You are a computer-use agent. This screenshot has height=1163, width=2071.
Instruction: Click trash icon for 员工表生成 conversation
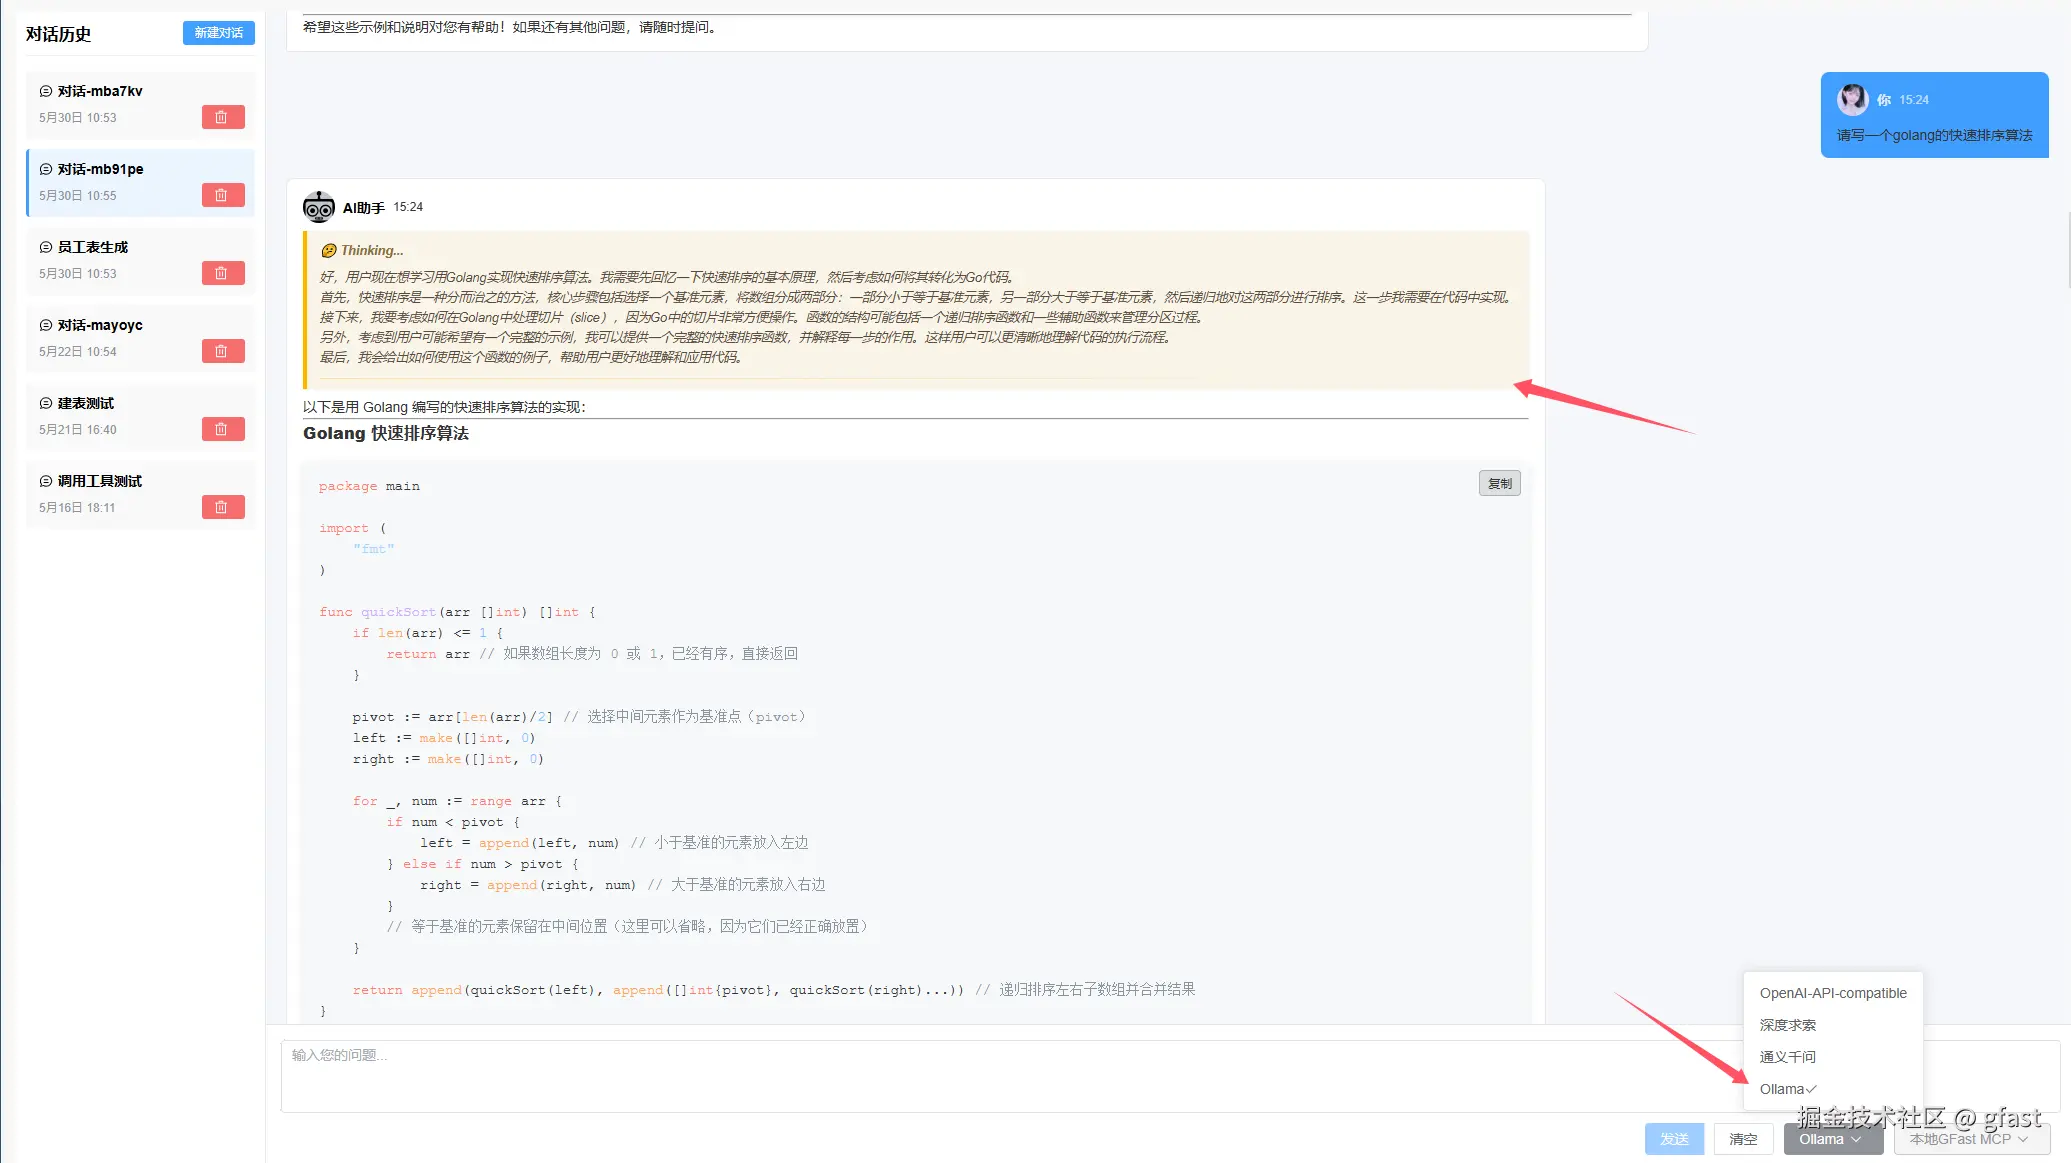[x=222, y=273]
